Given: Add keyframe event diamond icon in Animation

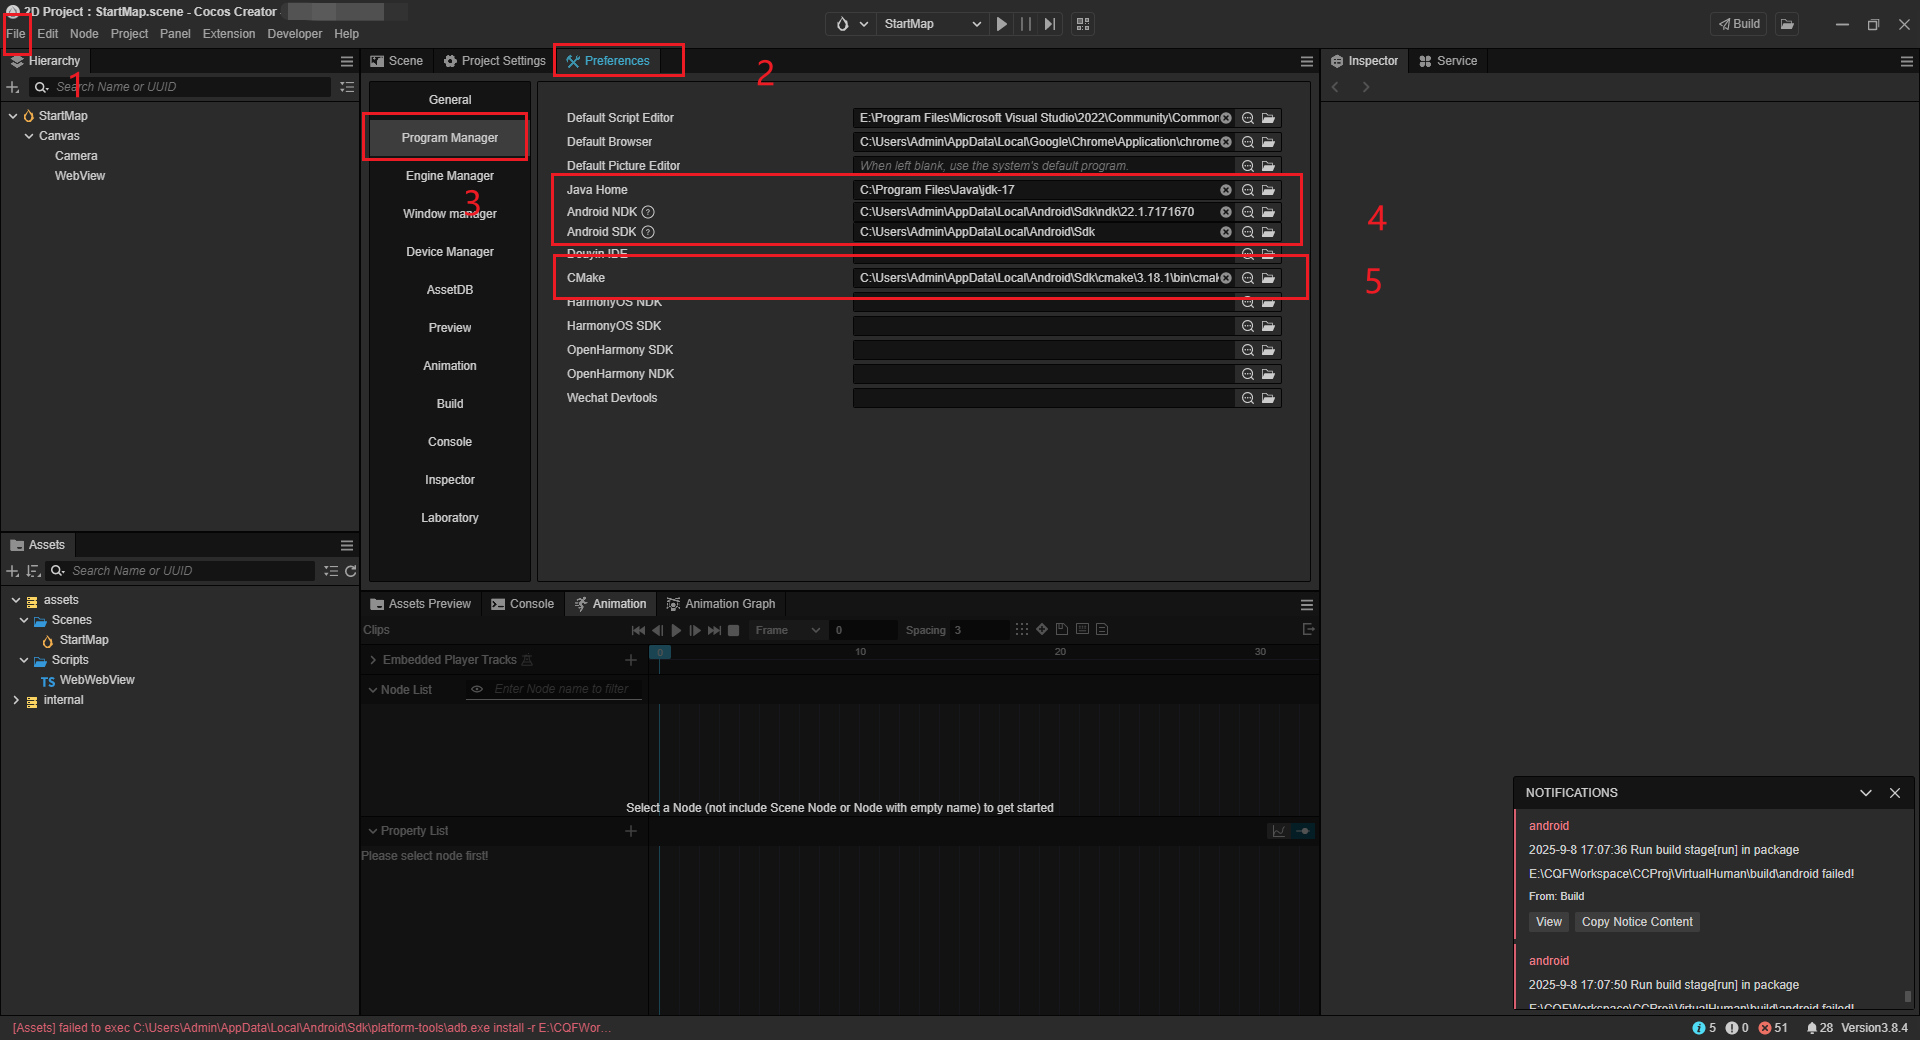Looking at the screenshot, I should (1042, 630).
